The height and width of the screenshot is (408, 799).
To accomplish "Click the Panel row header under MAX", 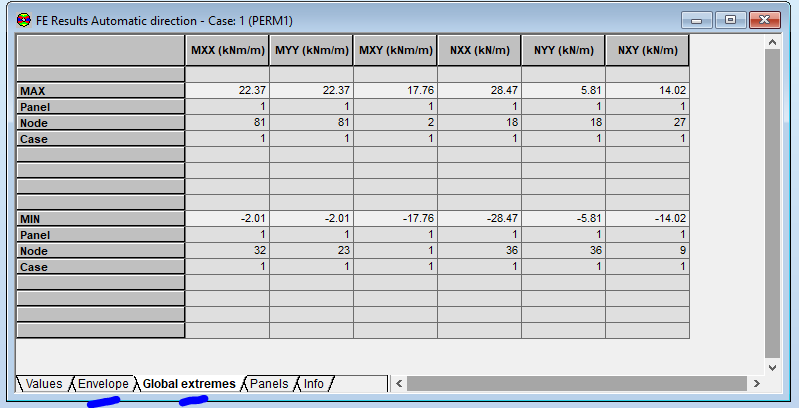I will click(x=100, y=106).
